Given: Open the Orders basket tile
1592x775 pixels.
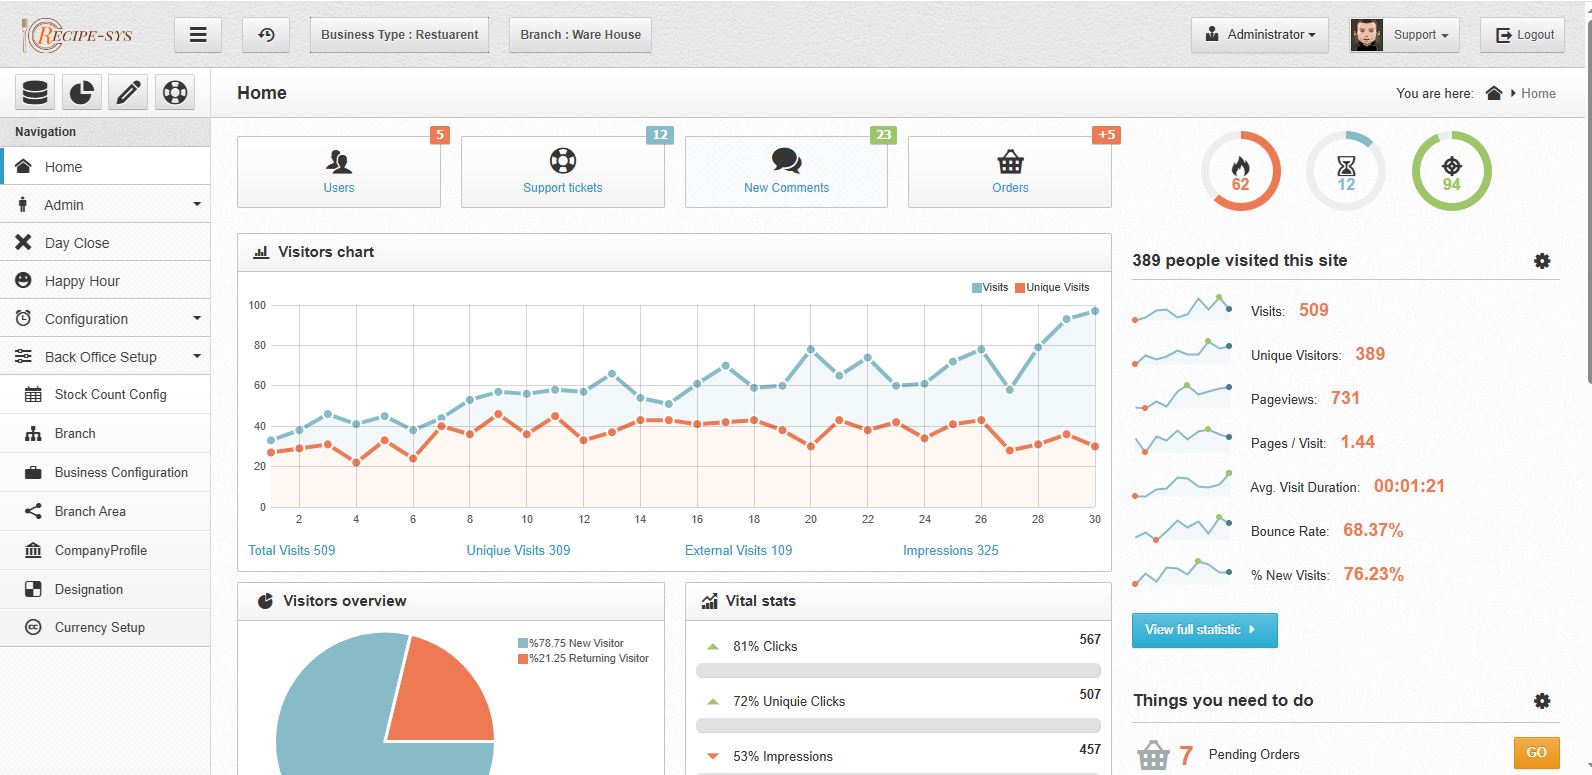Looking at the screenshot, I should 1010,172.
